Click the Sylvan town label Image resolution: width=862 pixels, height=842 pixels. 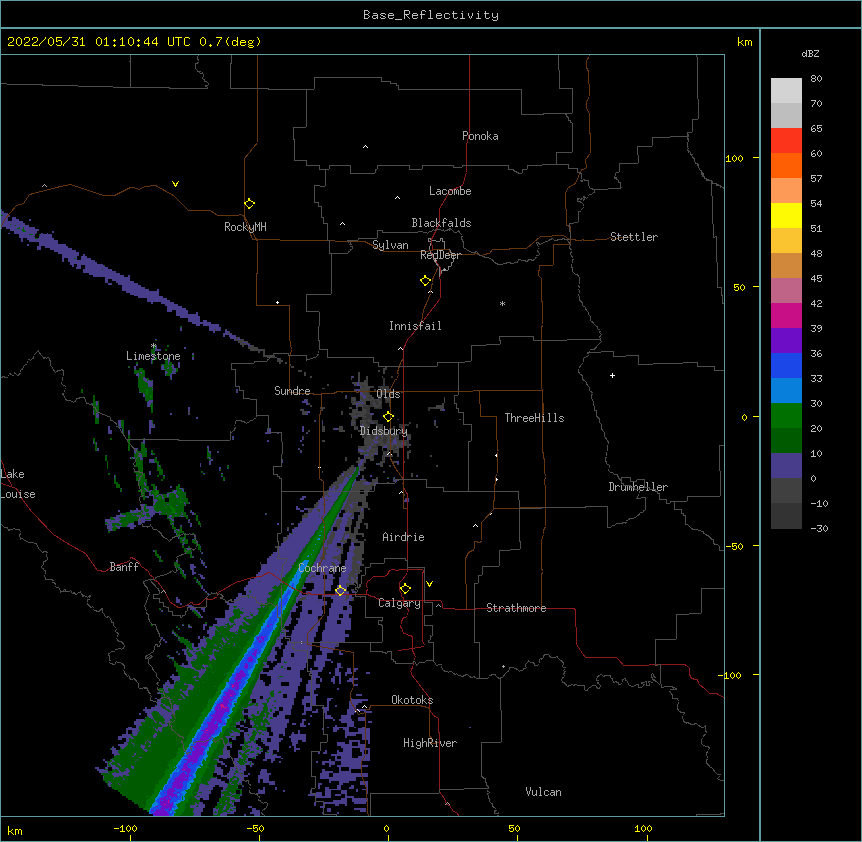click(390, 245)
